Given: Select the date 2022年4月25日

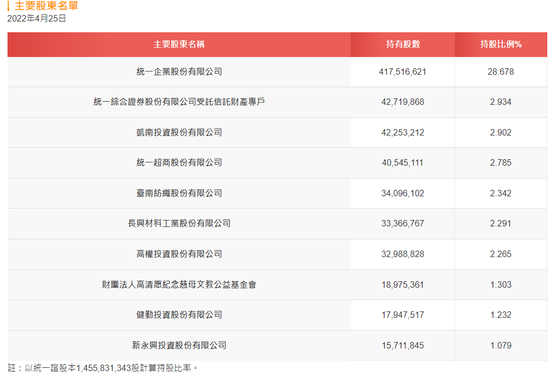Looking at the screenshot, I should pyautogui.click(x=36, y=19).
